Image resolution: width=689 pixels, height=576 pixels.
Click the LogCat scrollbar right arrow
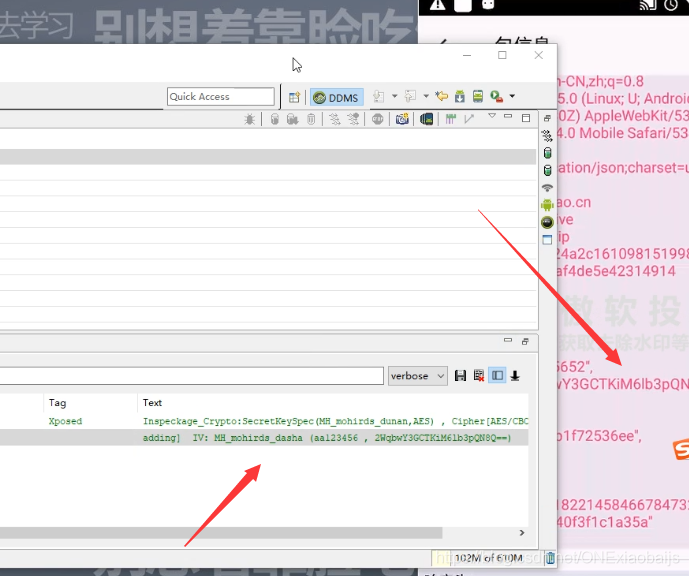522,533
